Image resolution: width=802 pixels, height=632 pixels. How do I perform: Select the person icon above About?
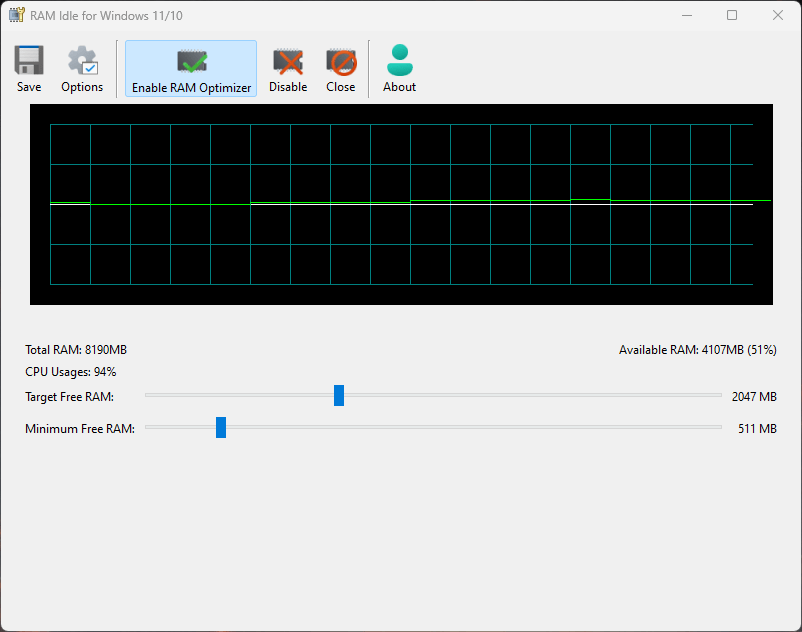(x=399, y=58)
